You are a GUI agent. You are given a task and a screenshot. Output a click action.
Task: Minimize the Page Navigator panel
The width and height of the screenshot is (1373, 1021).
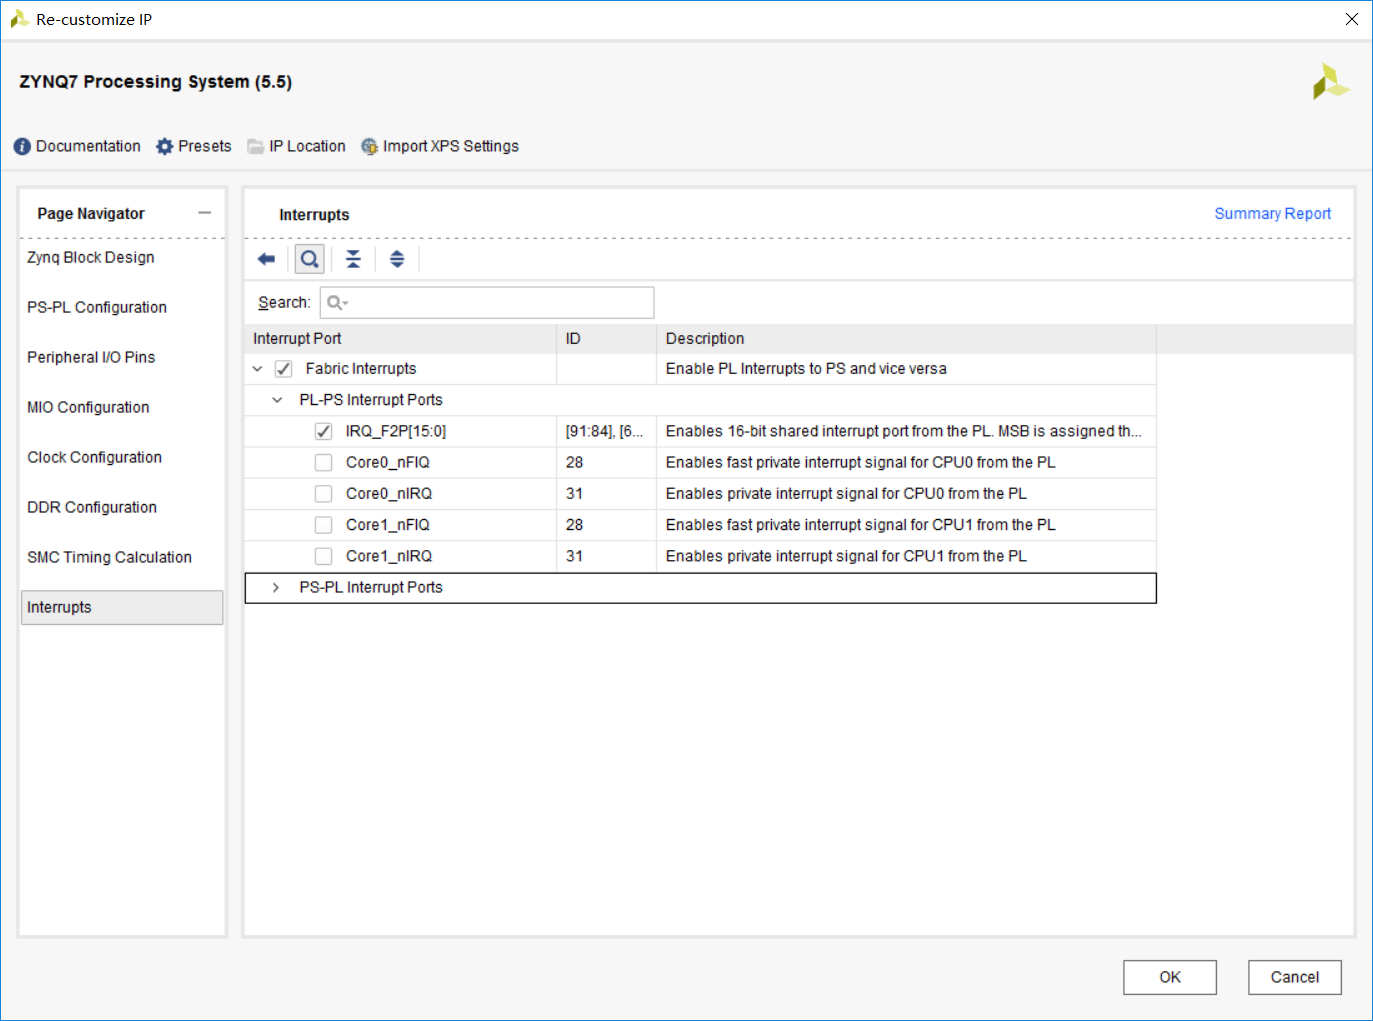[205, 213]
